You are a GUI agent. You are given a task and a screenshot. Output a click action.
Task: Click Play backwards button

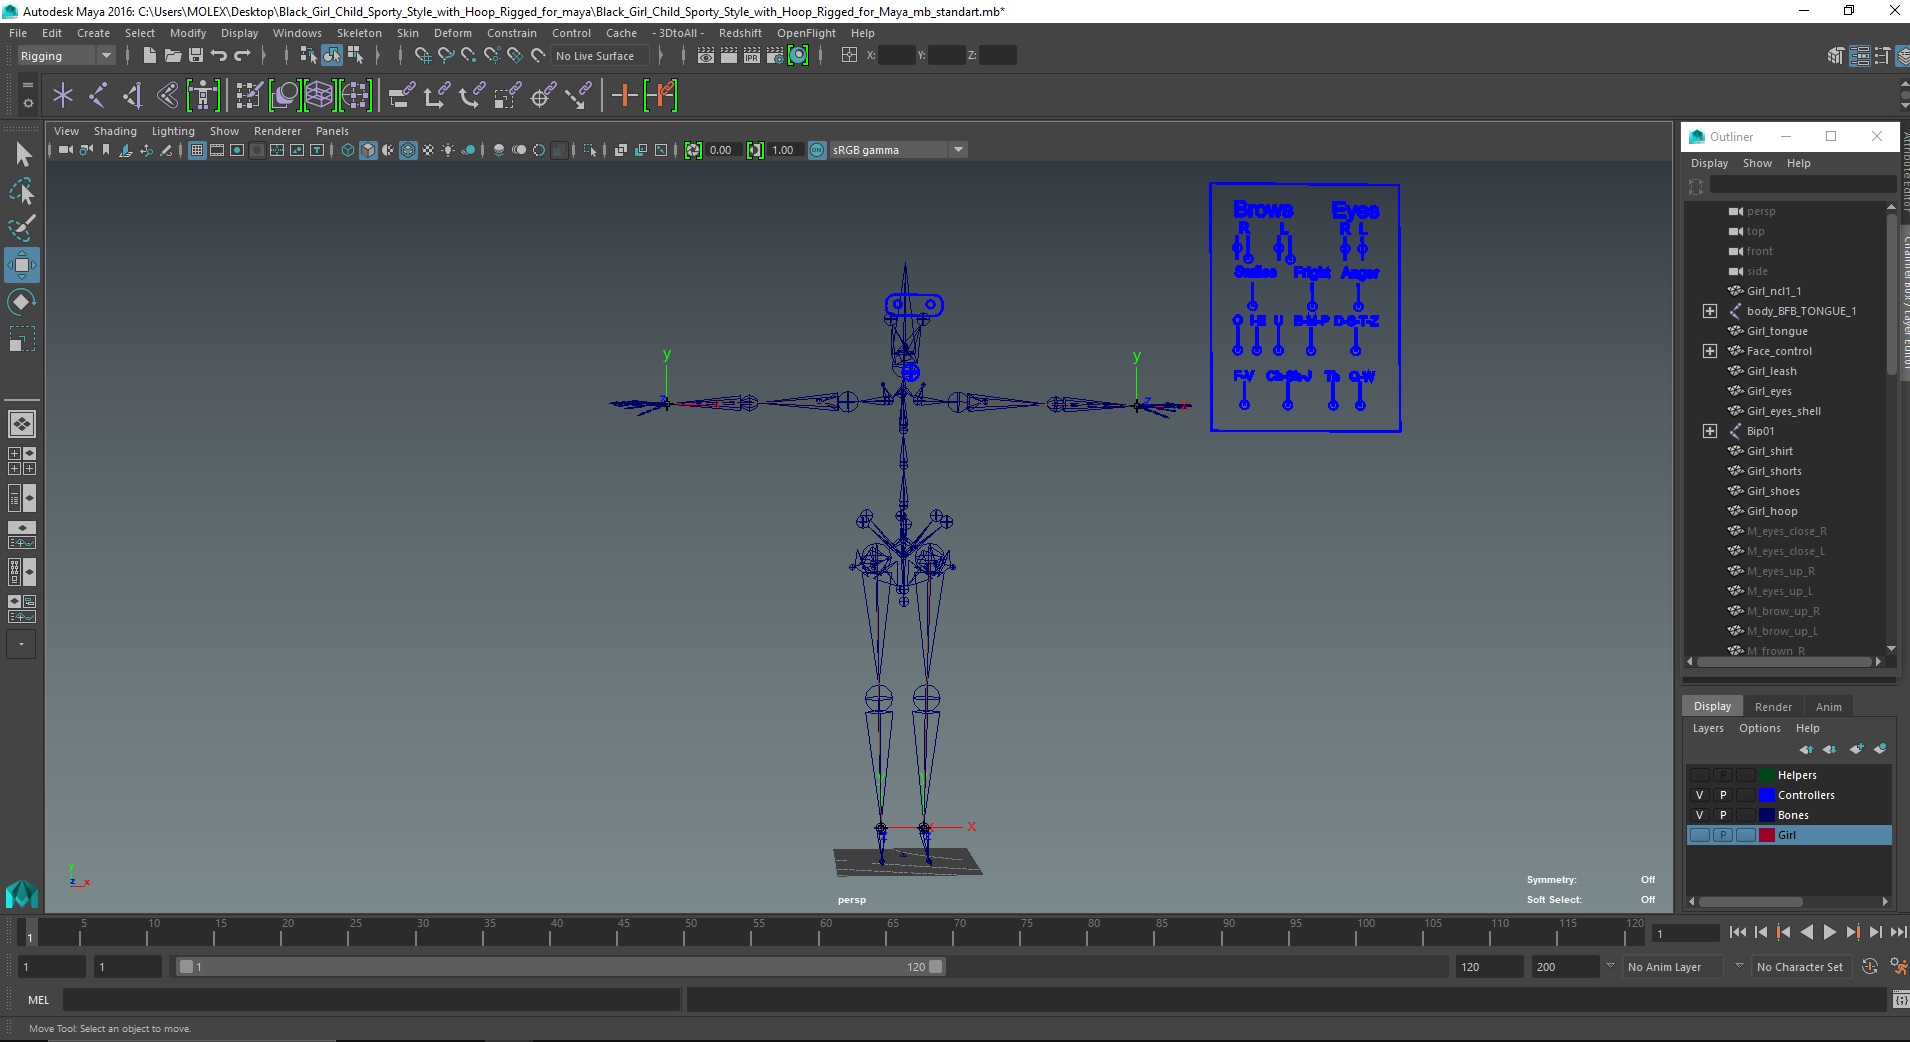point(1806,932)
